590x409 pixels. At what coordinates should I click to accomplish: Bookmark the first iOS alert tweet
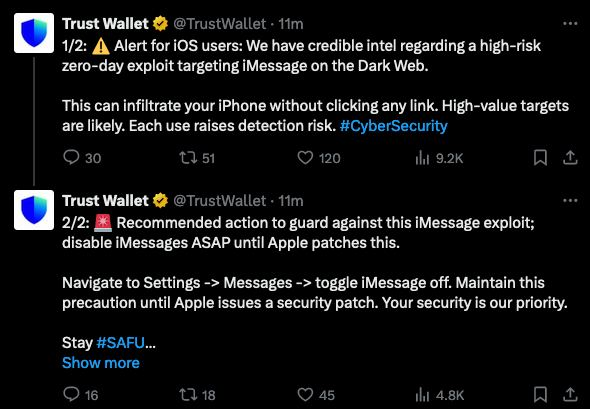[540, 158]
